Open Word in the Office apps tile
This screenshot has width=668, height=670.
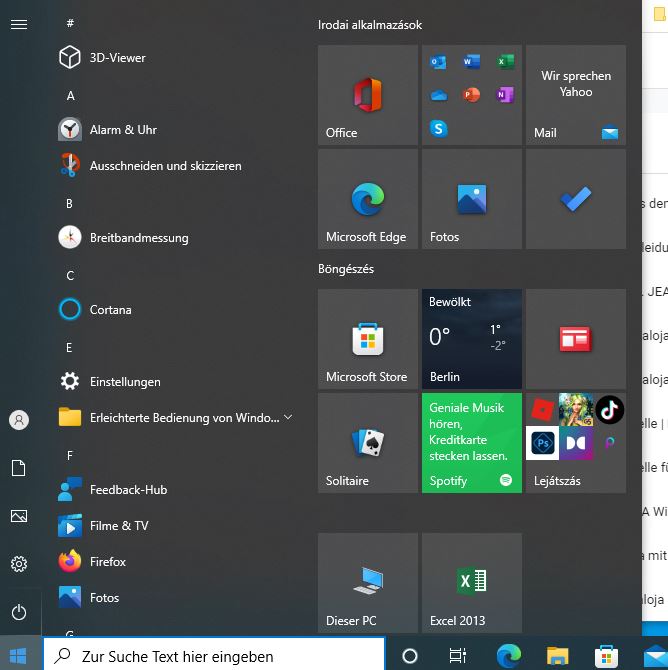click(x=472, y=62)
